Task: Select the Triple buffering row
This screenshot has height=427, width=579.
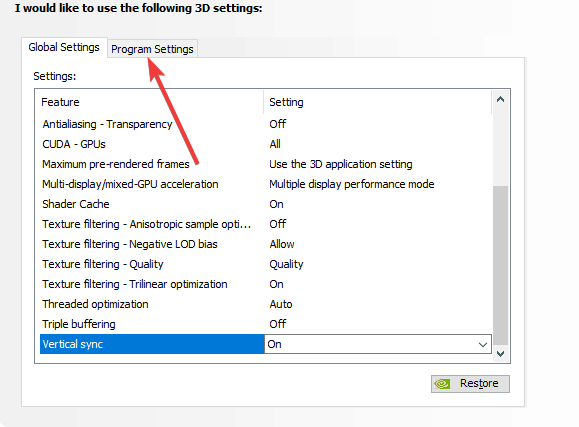Action: tap(266, 324)
